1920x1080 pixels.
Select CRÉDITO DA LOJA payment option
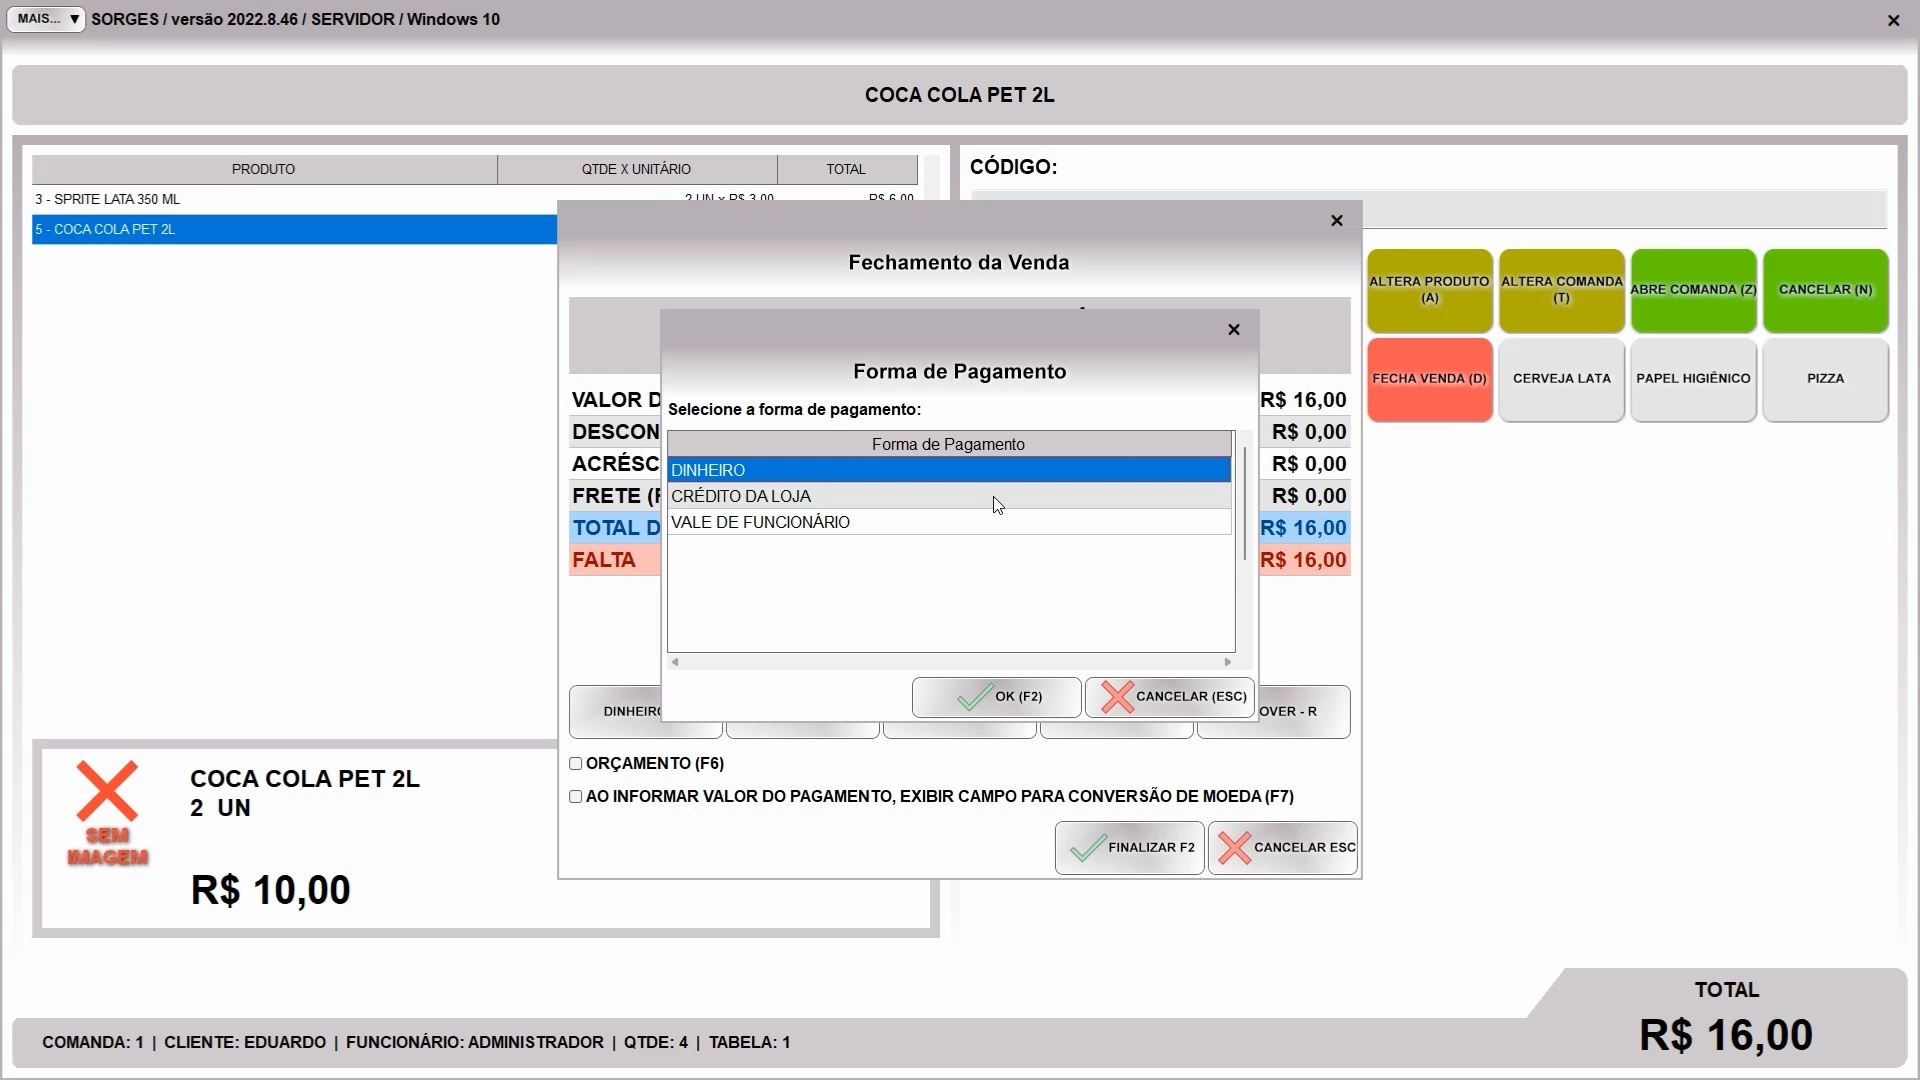(948, 496)
